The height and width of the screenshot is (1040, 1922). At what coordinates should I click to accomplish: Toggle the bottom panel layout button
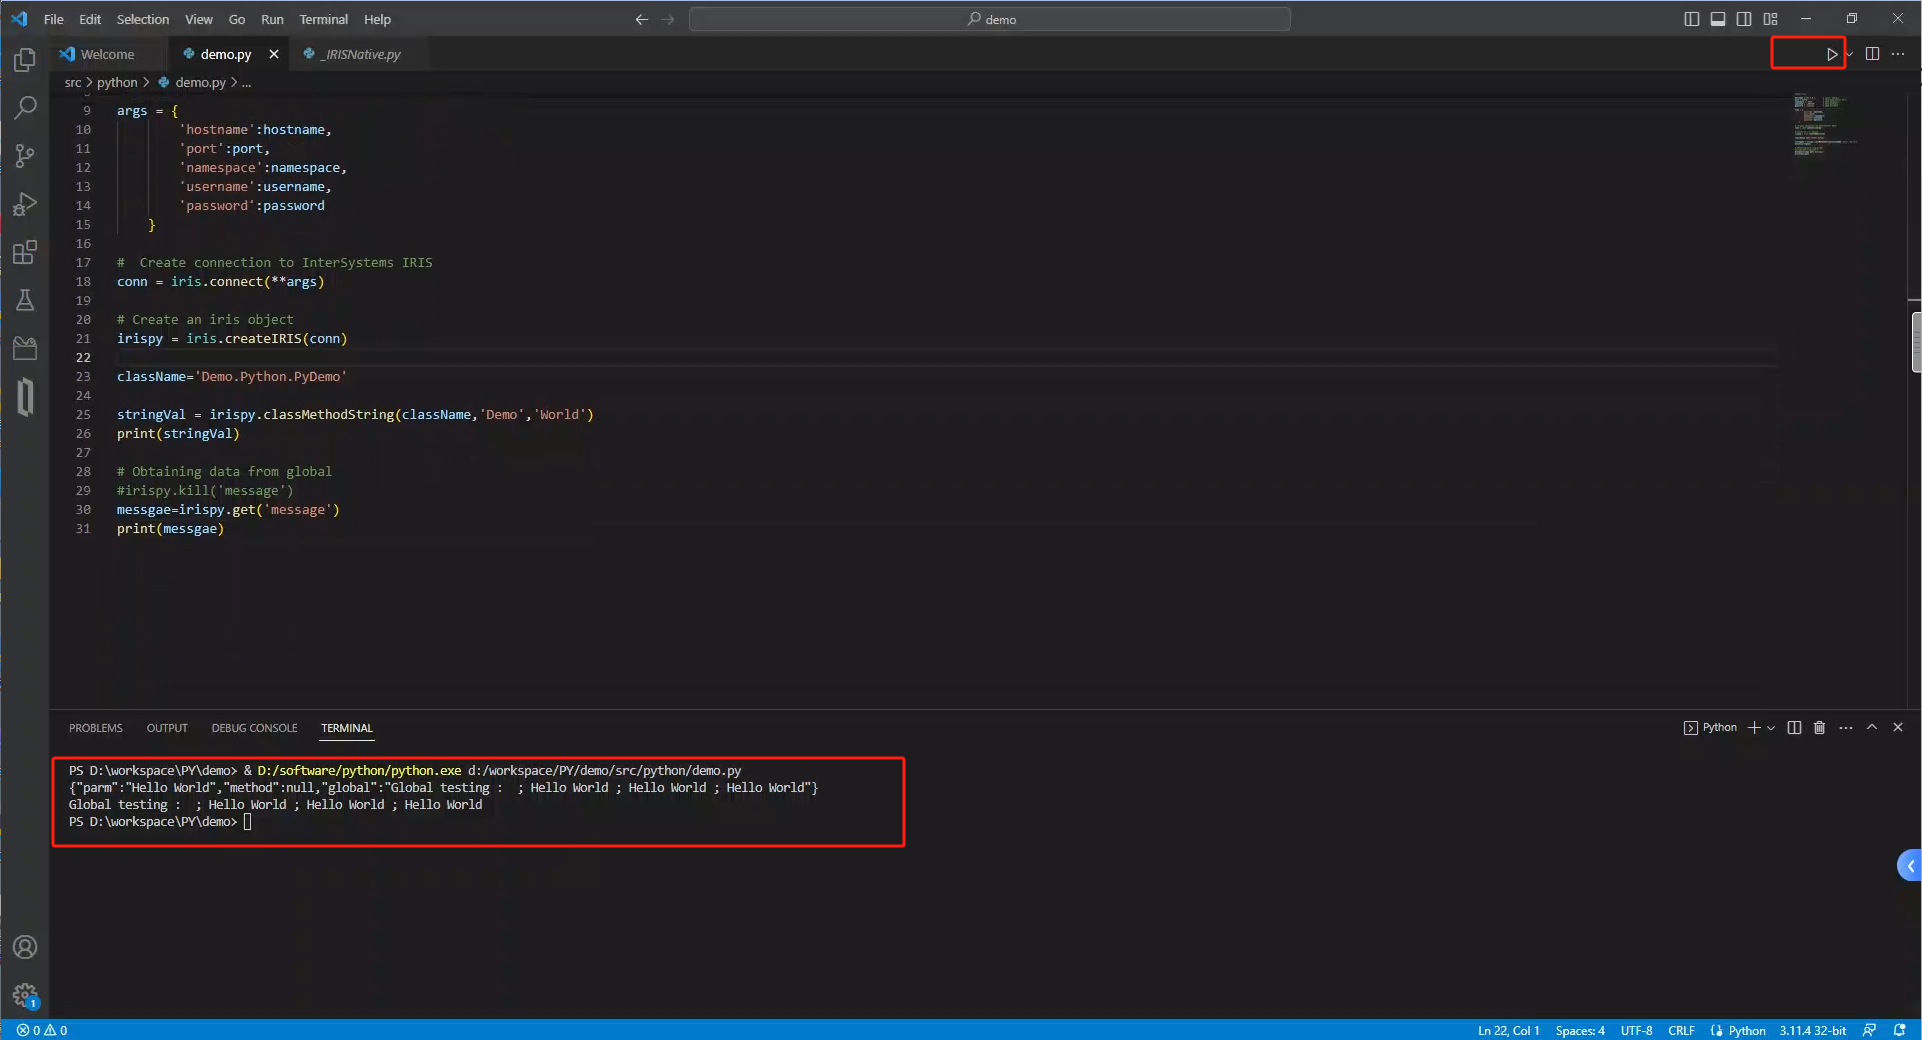(x=1717, y=19)
